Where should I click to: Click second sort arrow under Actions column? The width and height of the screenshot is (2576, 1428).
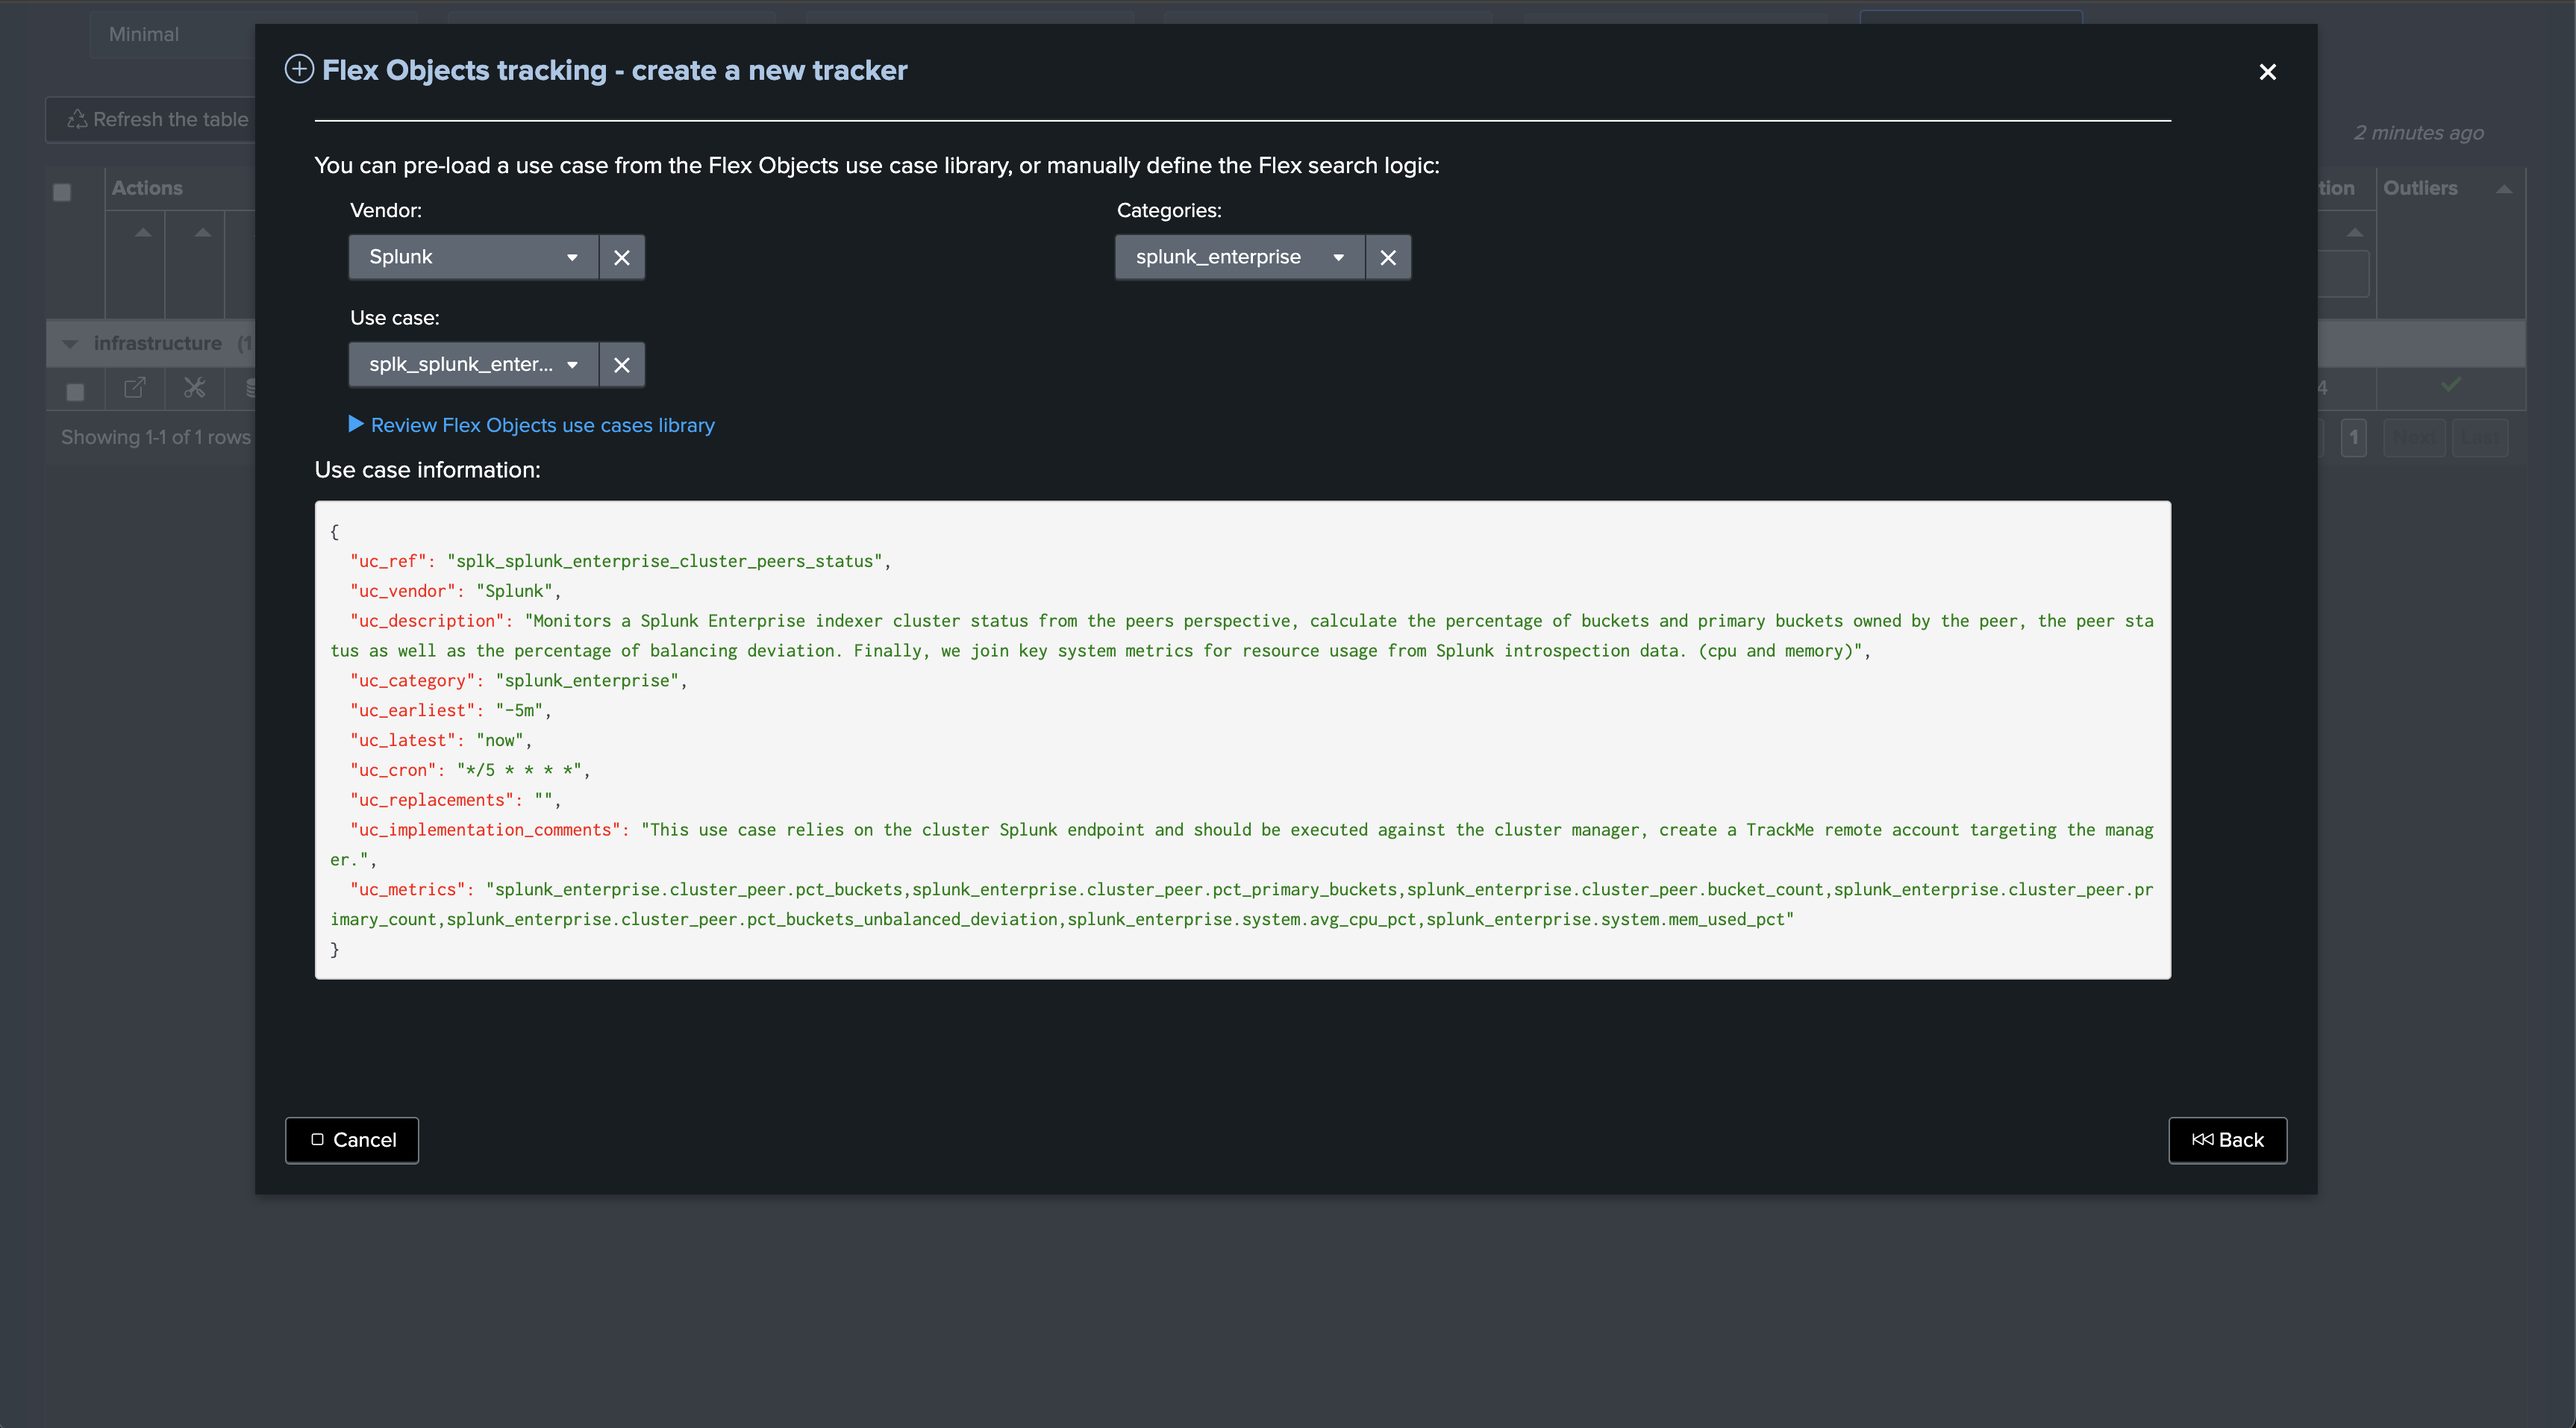[203, 232]
